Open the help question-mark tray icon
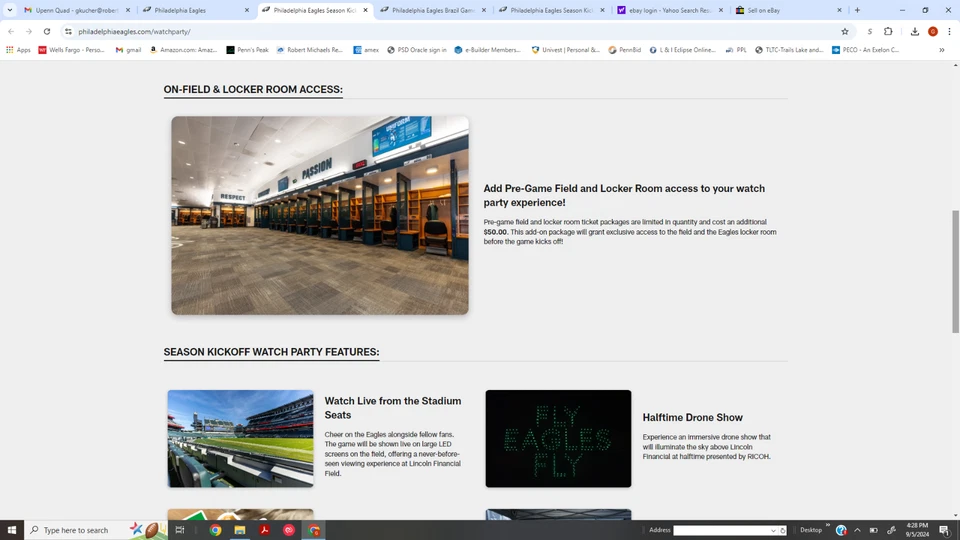Screen dimensions: 960x540 [841, 530]
